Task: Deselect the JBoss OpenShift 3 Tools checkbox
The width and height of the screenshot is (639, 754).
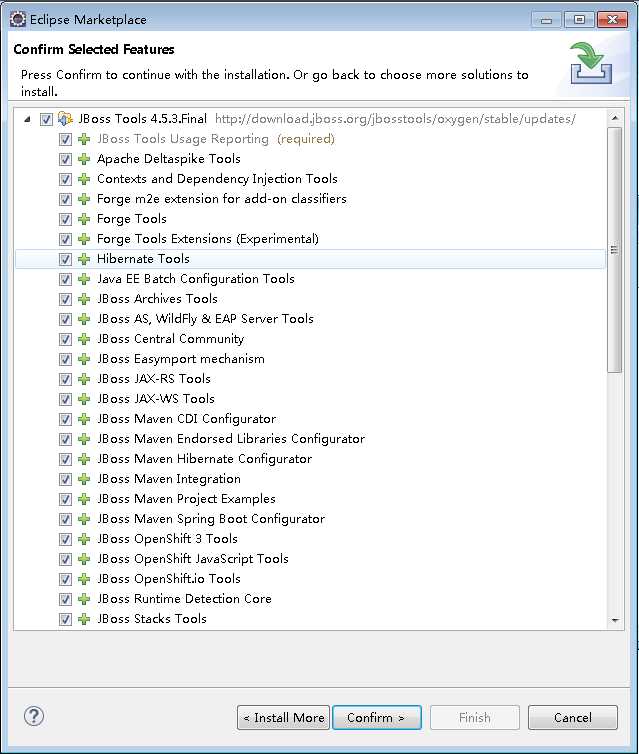Action: (66, 539)
